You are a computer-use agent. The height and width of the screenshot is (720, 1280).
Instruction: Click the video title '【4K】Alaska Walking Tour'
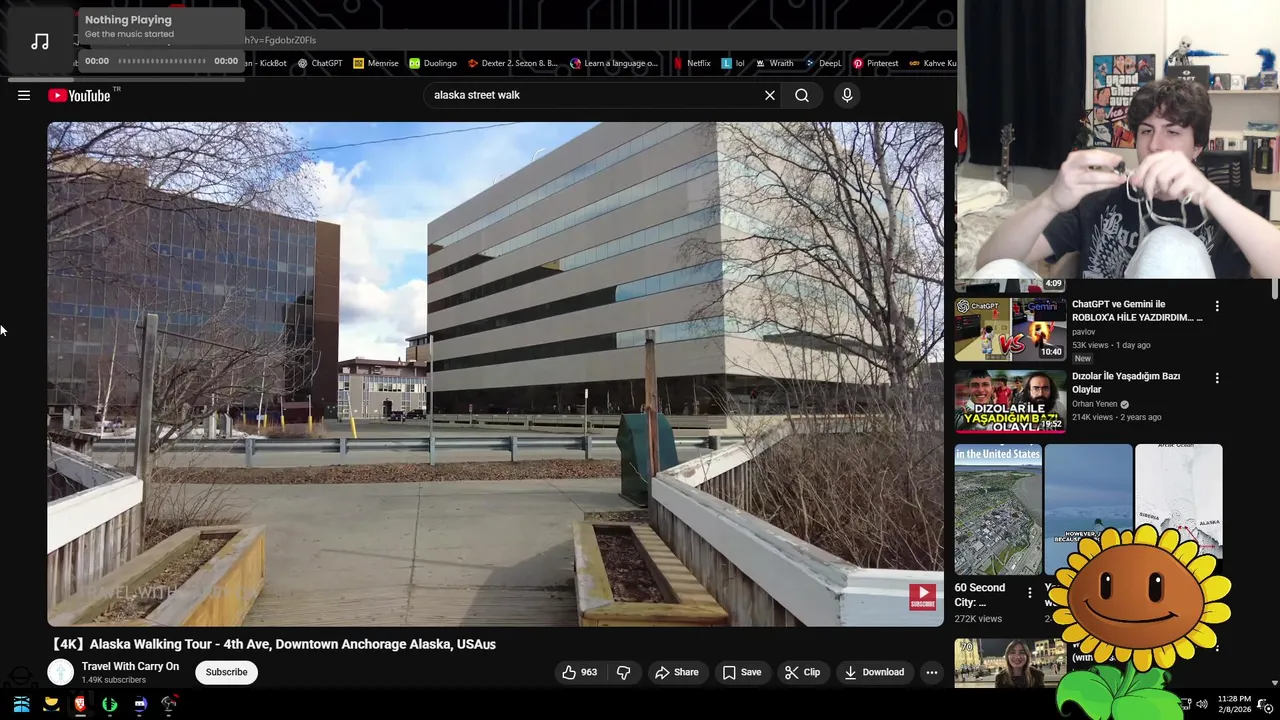coord(274,644)
